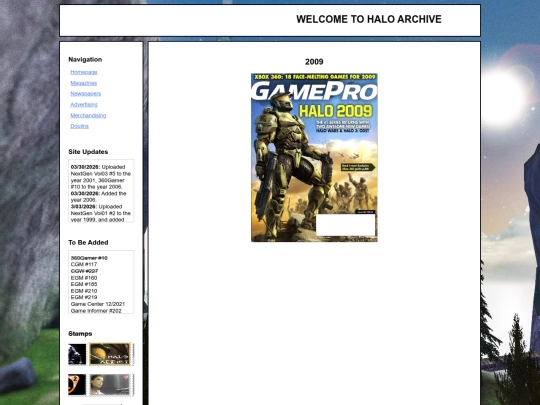This screenshot has height=405, width=540.
Task: Open the Homepage navigation link
Action: point(84,72)
